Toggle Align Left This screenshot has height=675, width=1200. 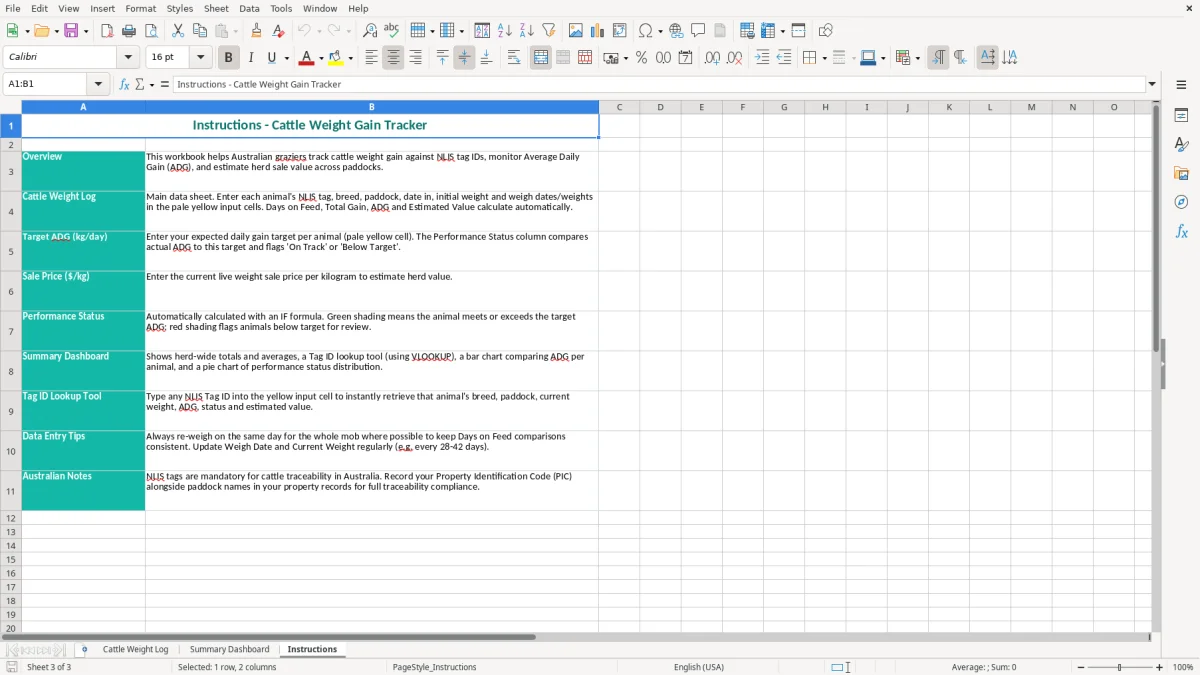(371, 58)
